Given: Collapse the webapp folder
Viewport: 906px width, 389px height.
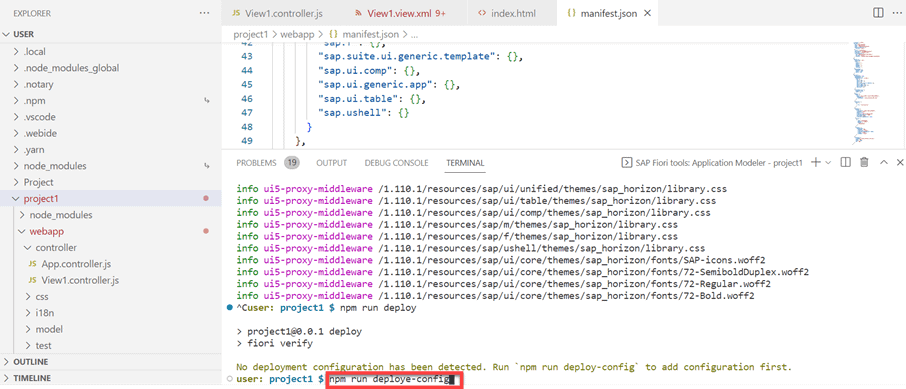Looking at the screenshot, I should (110, 231).
